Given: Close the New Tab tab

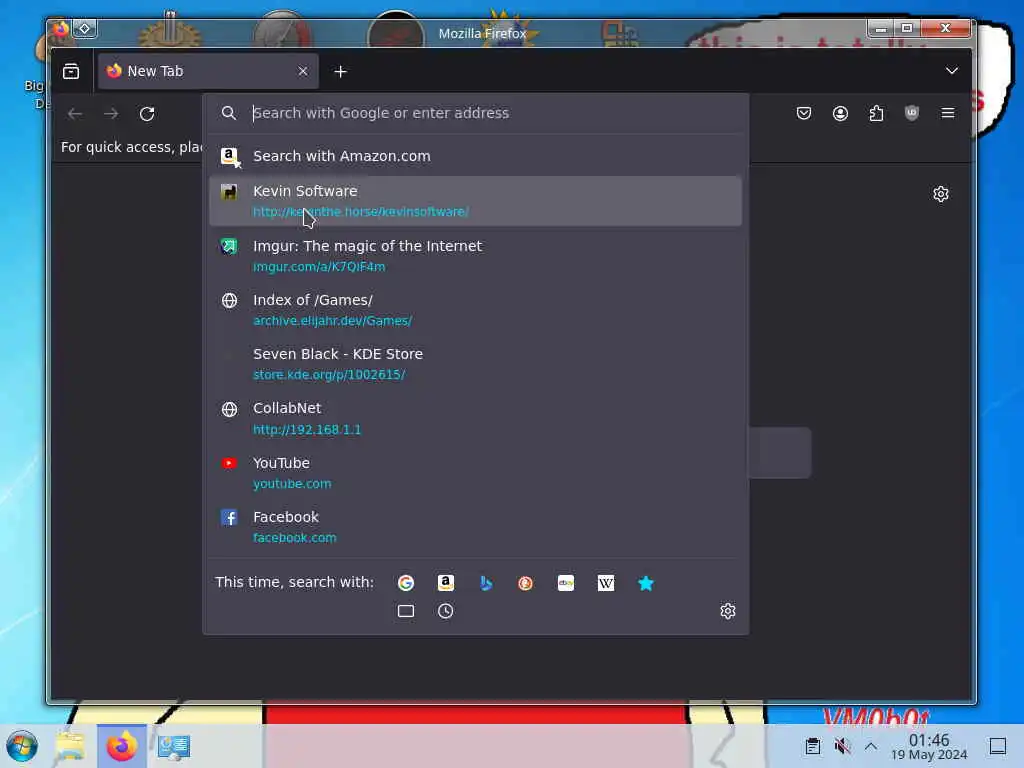Looking at the screenshot, I should click(302, 71).
